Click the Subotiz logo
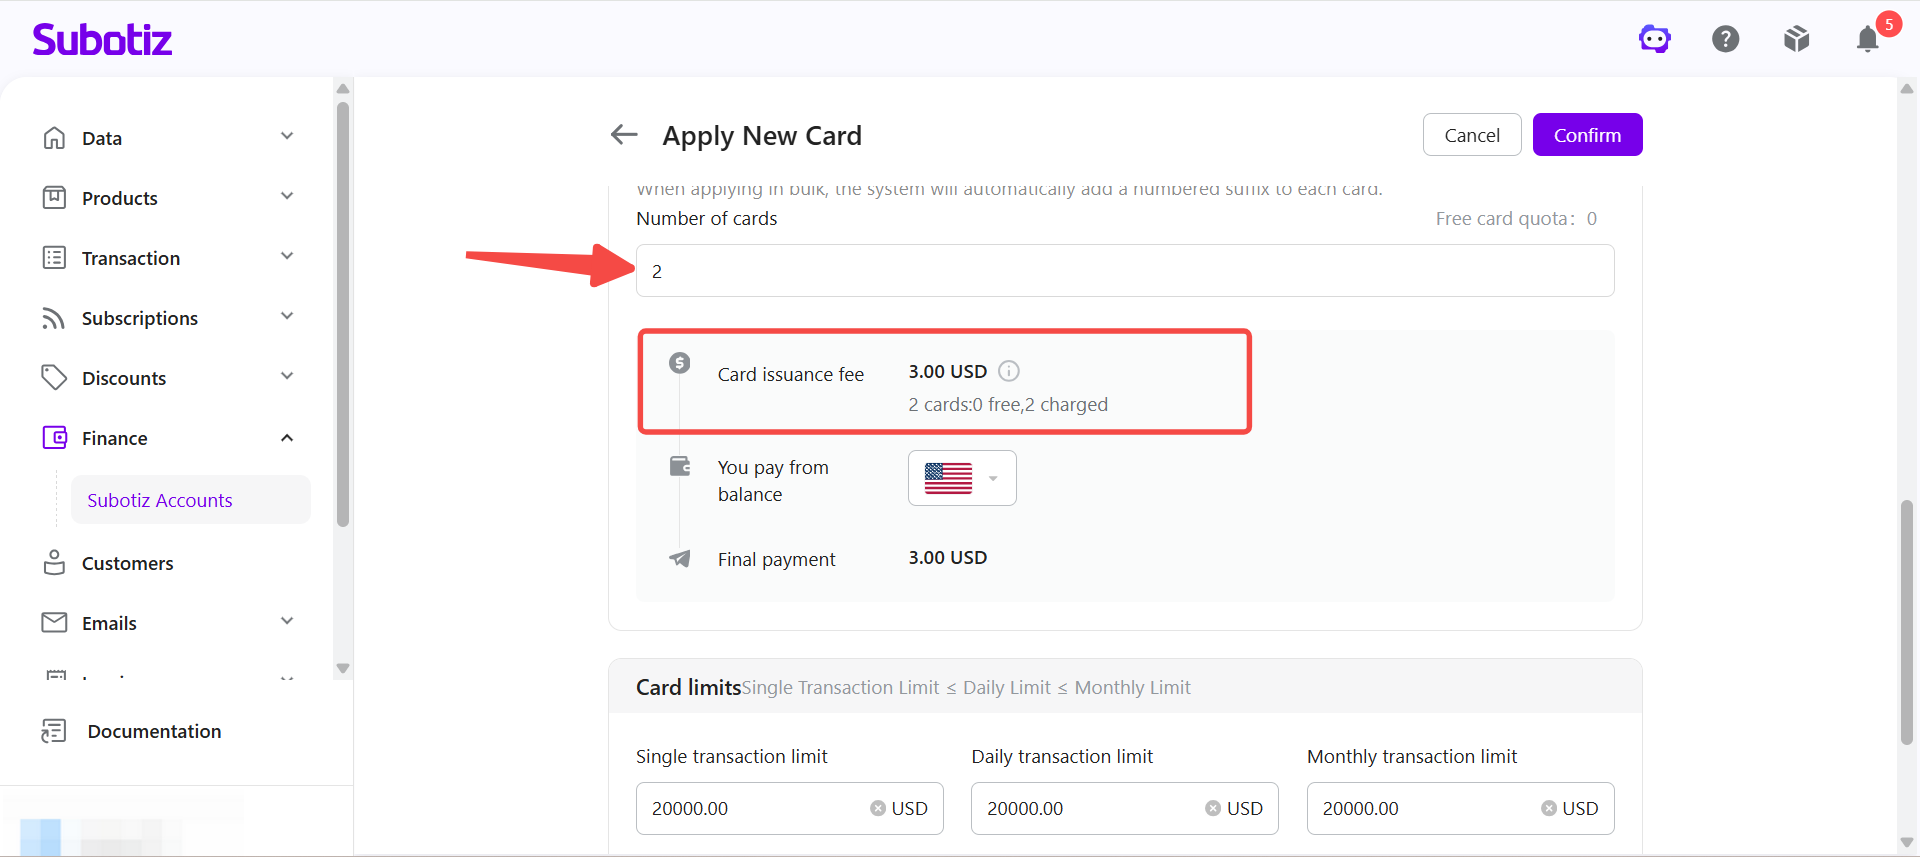1920x857 pixels. (102, 39)
